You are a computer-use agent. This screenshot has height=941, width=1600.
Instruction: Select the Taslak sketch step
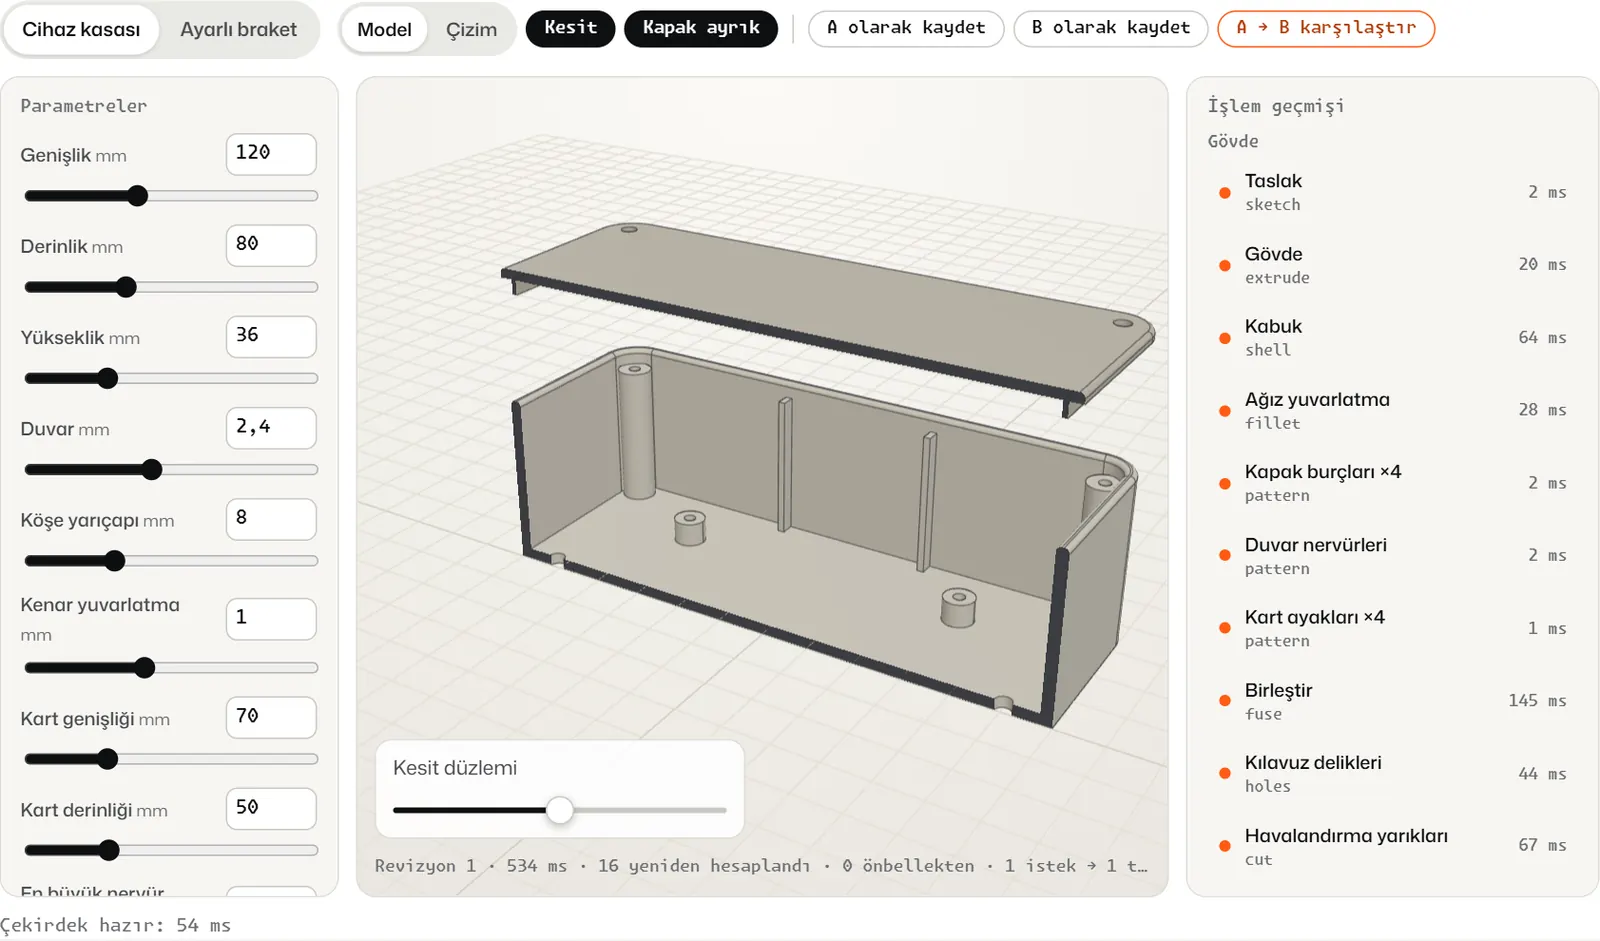coord(1392,192)
